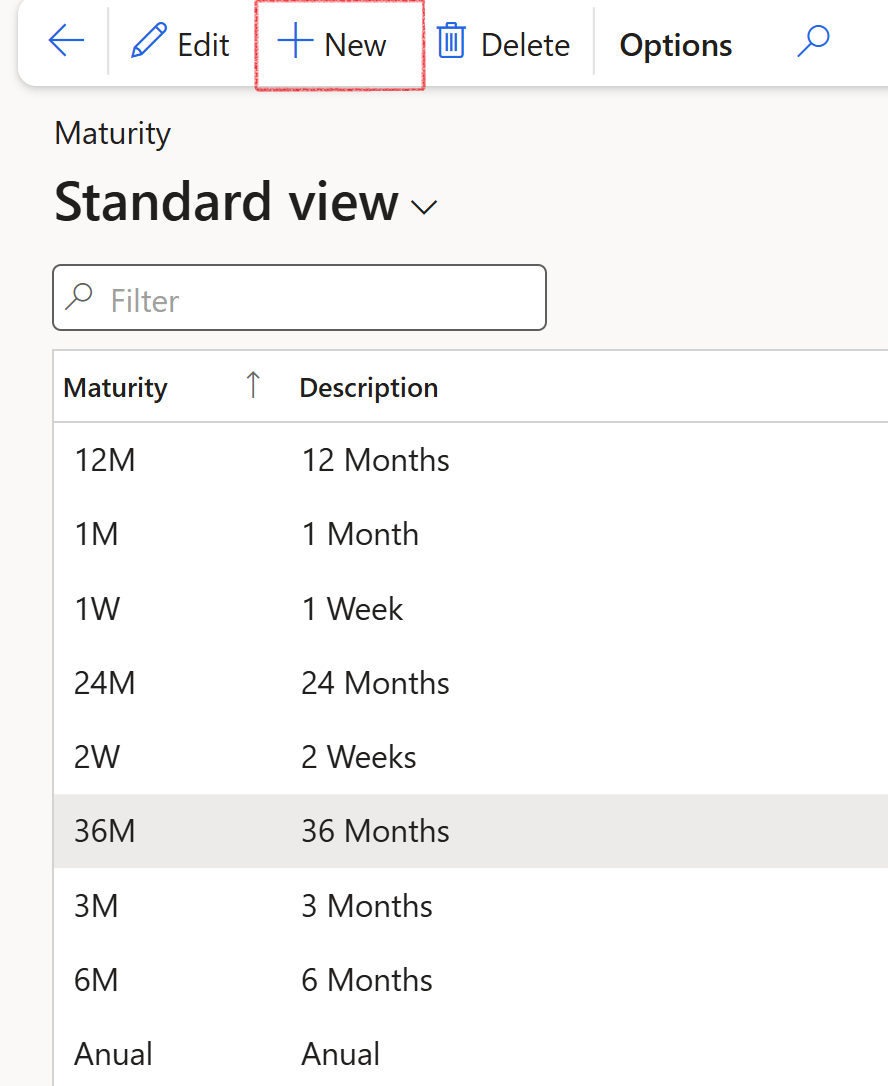Select the highlighted 36M row
Screen dimensions: 888x1086
(x=105, y=831)
